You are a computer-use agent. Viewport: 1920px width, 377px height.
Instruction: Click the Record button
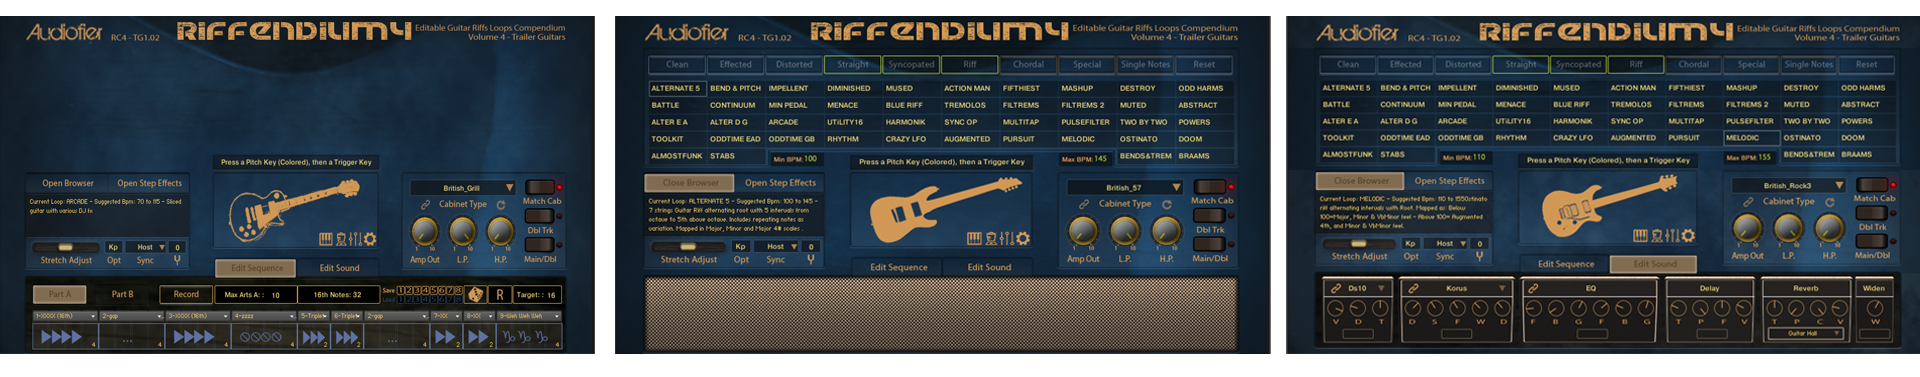click(186, 294)
